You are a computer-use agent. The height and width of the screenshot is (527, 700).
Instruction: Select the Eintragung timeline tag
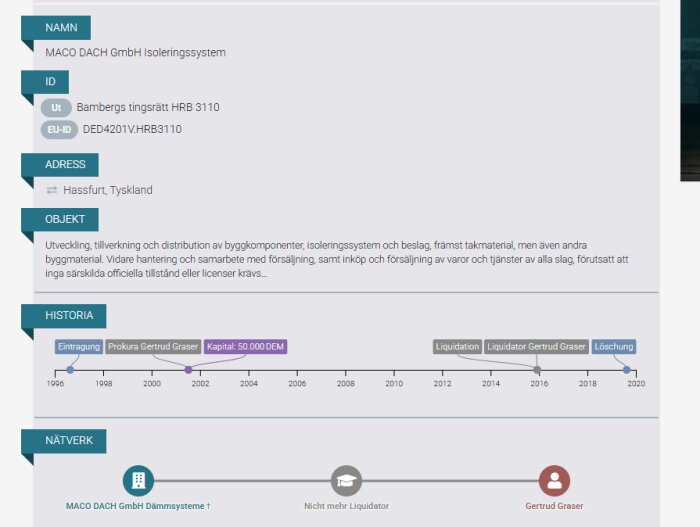(79, 347)
